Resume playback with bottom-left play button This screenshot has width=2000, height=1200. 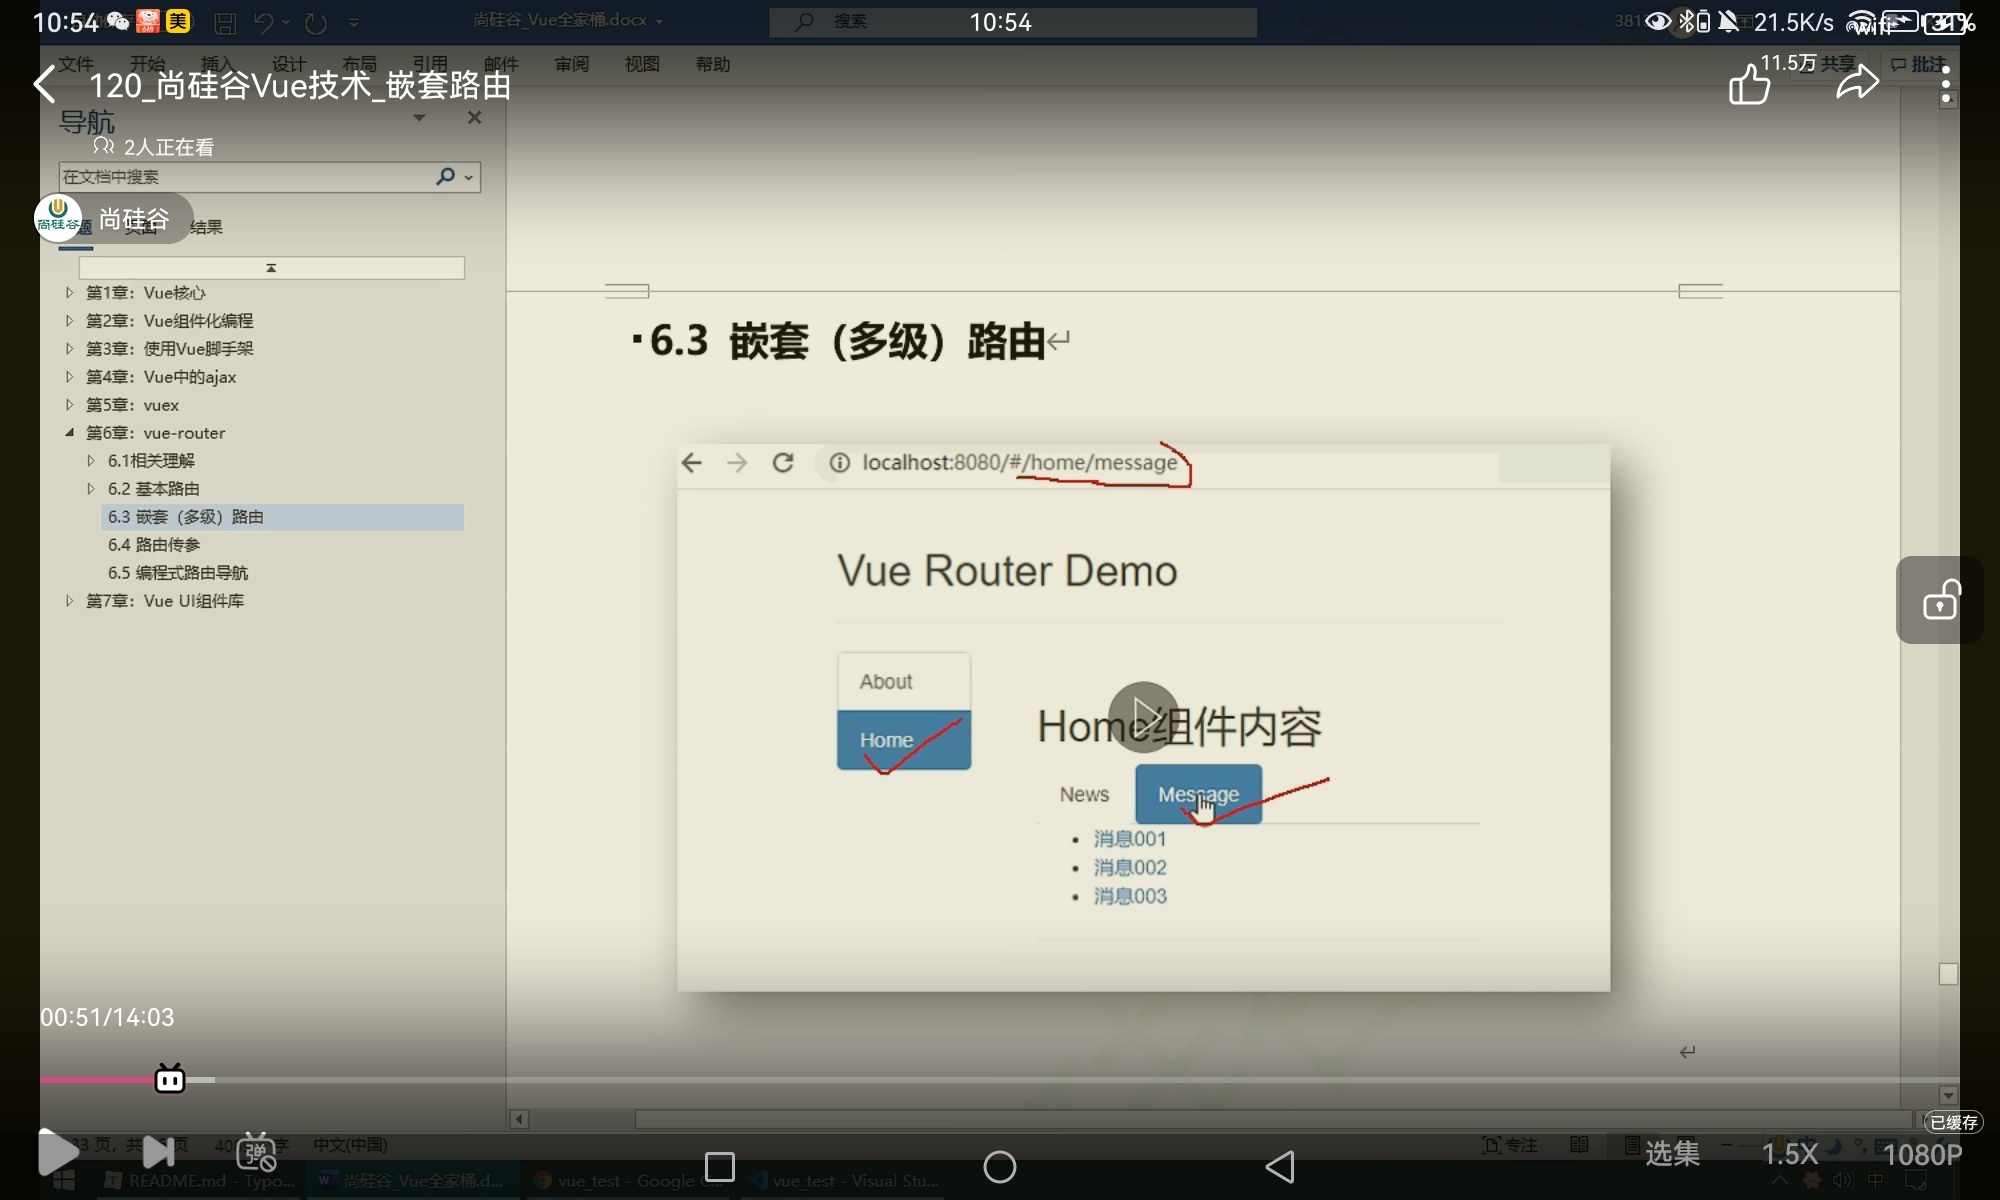[x=57, y=1152]
